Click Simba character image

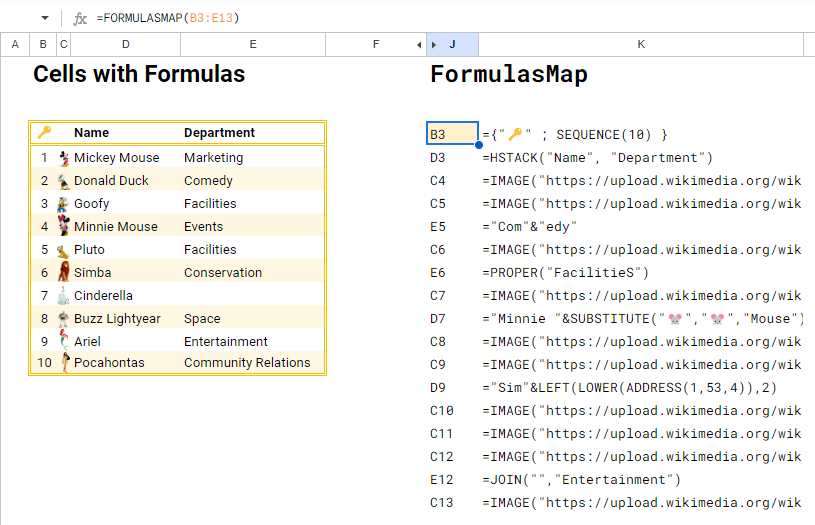pos(63,272)
